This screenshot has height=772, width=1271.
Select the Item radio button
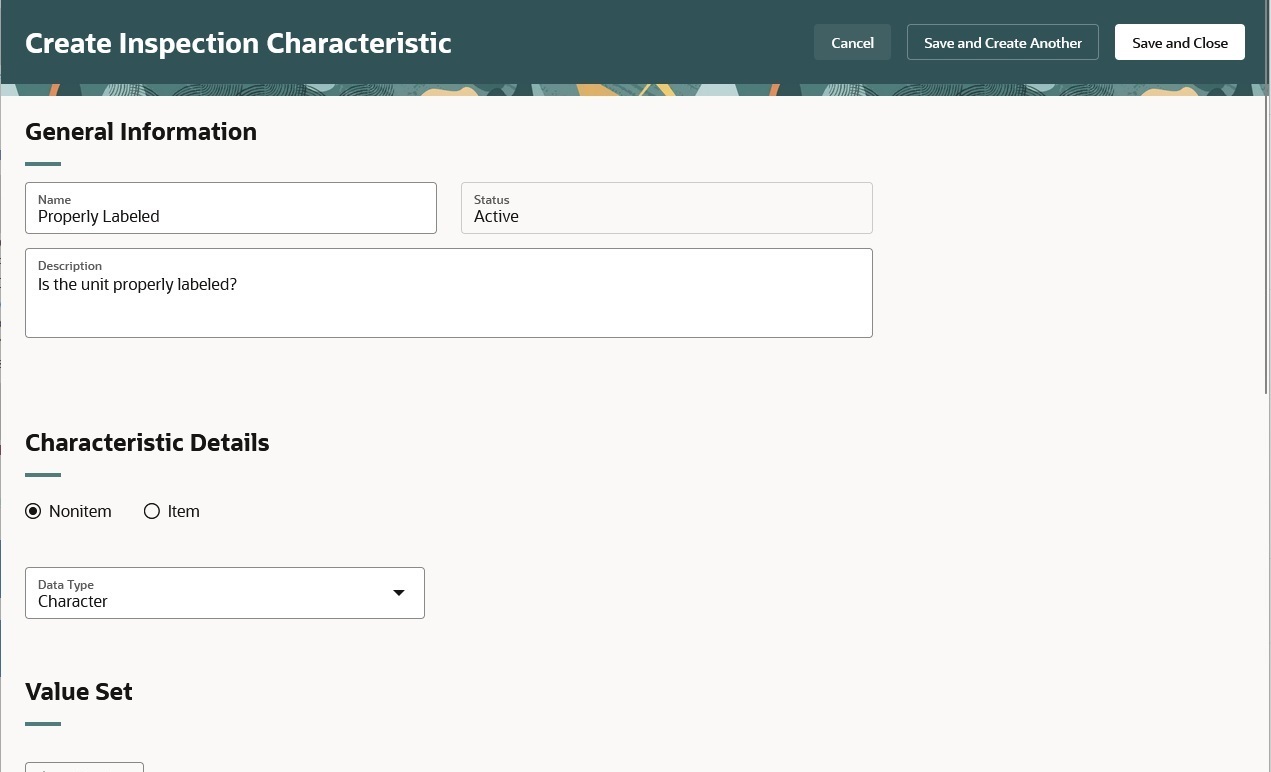click(x=152, y=511)
